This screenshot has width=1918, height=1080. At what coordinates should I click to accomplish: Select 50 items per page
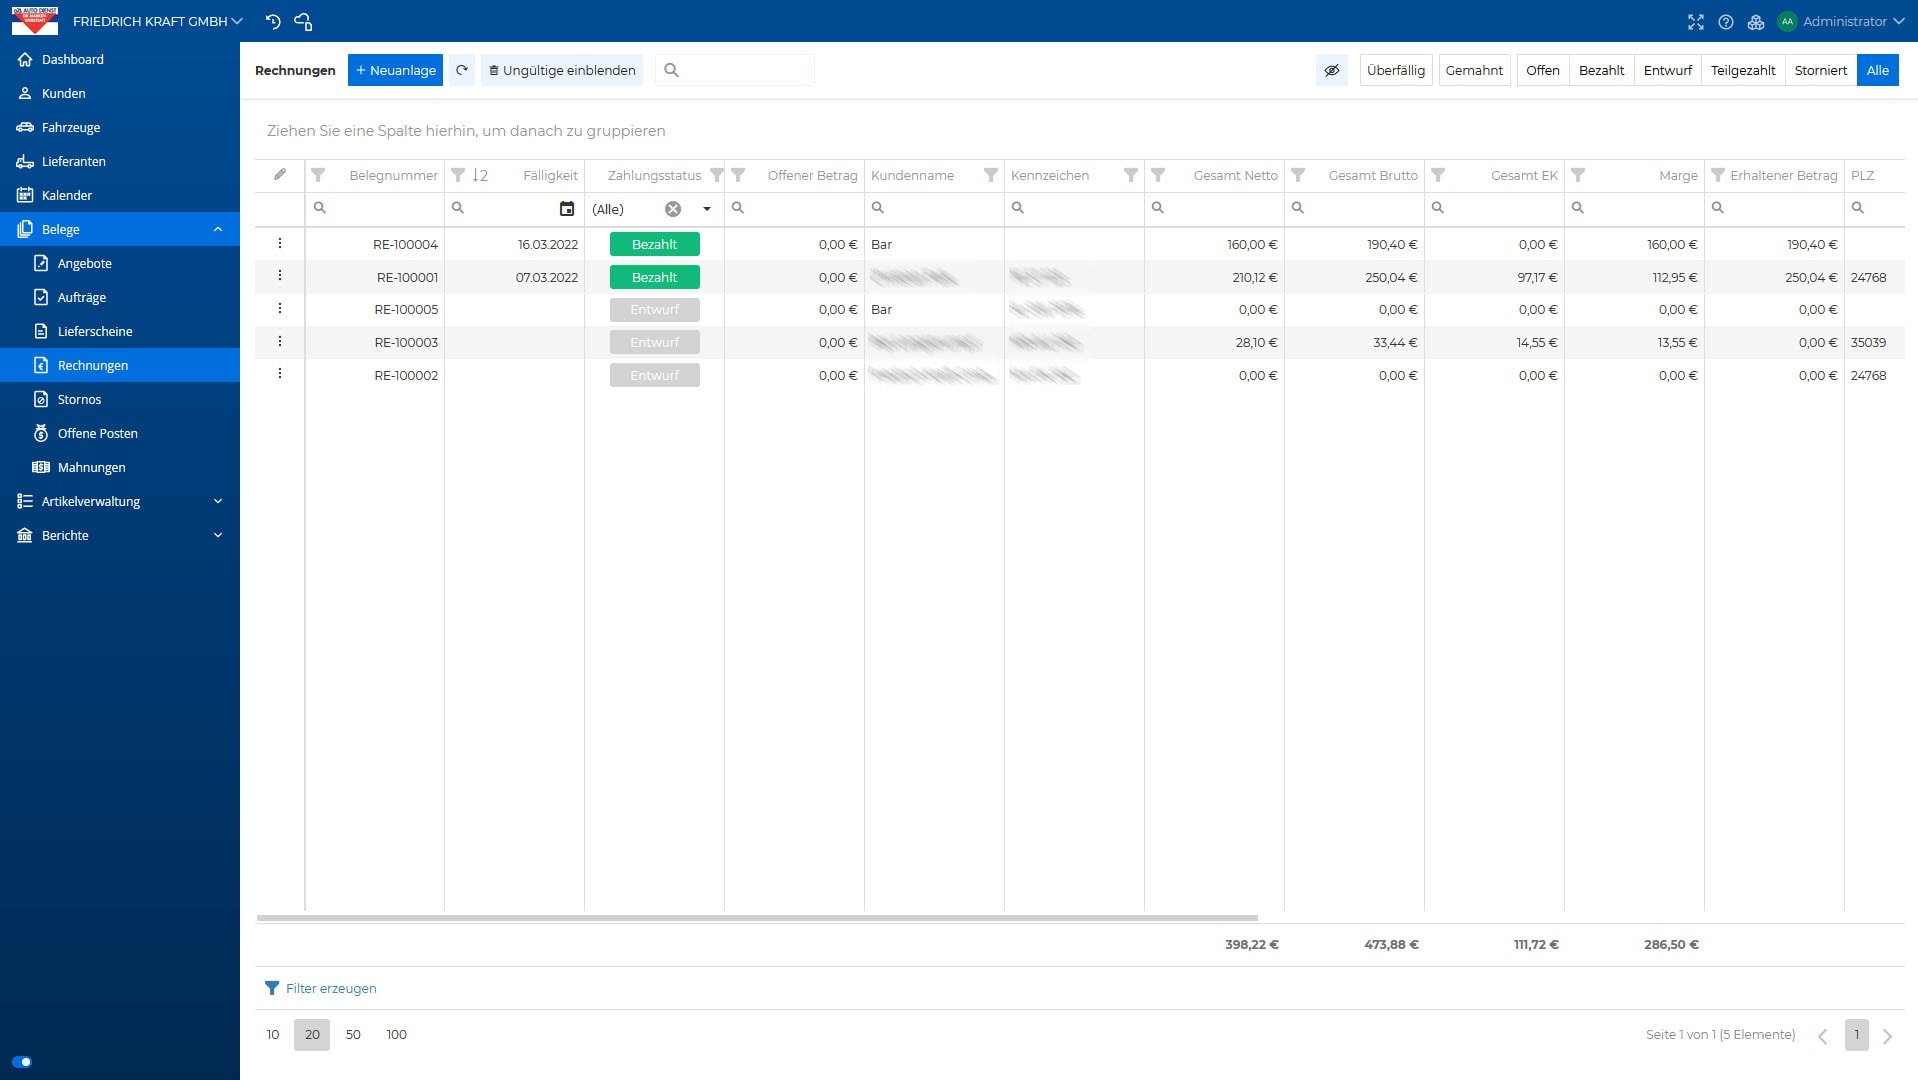tap(353, 1034)
